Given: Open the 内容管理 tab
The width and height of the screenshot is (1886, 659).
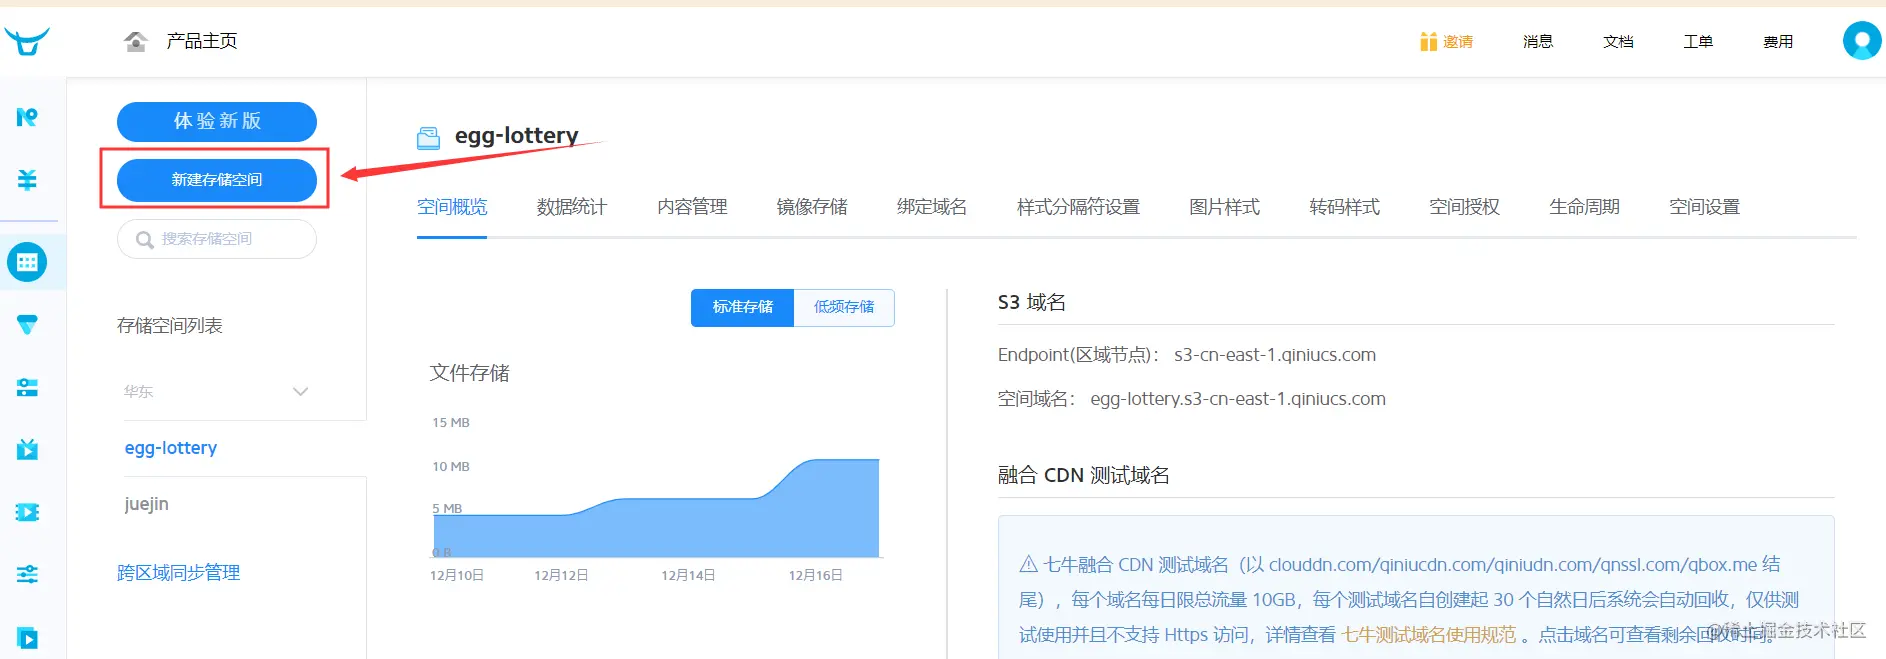Looking at the screenshot, I should pos(692,207).
